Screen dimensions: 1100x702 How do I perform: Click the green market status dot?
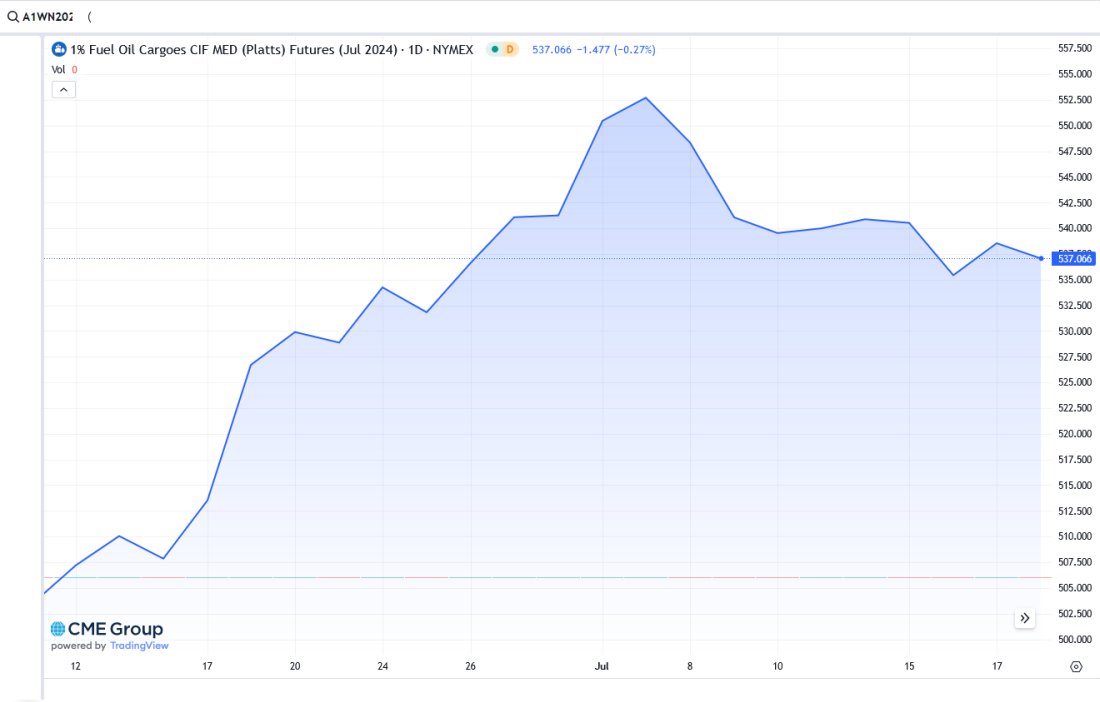(x=494, y=49)
